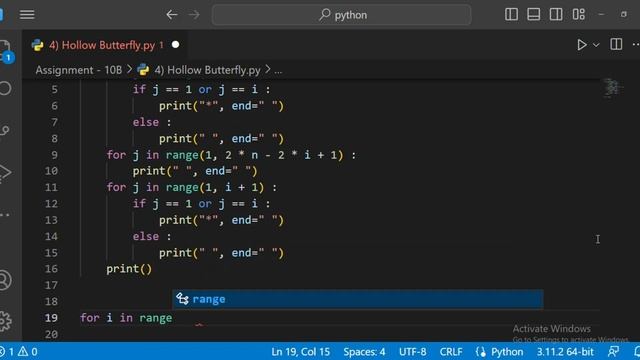Click the code minimap
The height and width of the screenshot is (360, 640).
click(612, 87)
